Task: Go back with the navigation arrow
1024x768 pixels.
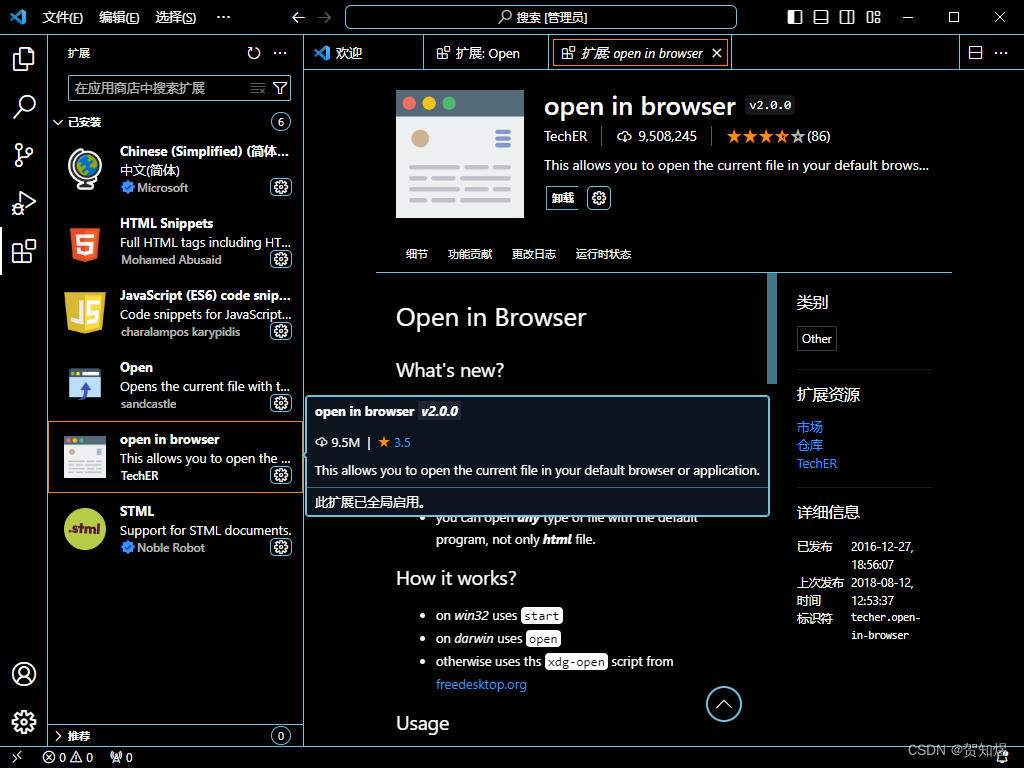Action: tap(298, 18)
